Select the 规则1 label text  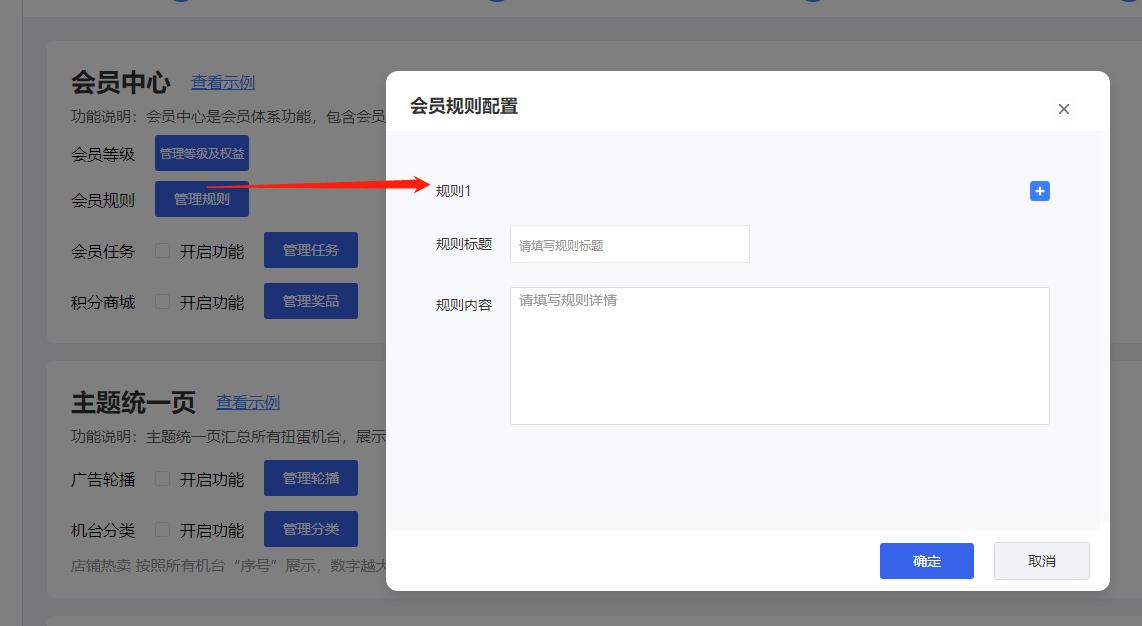click(x=453, y=191)
